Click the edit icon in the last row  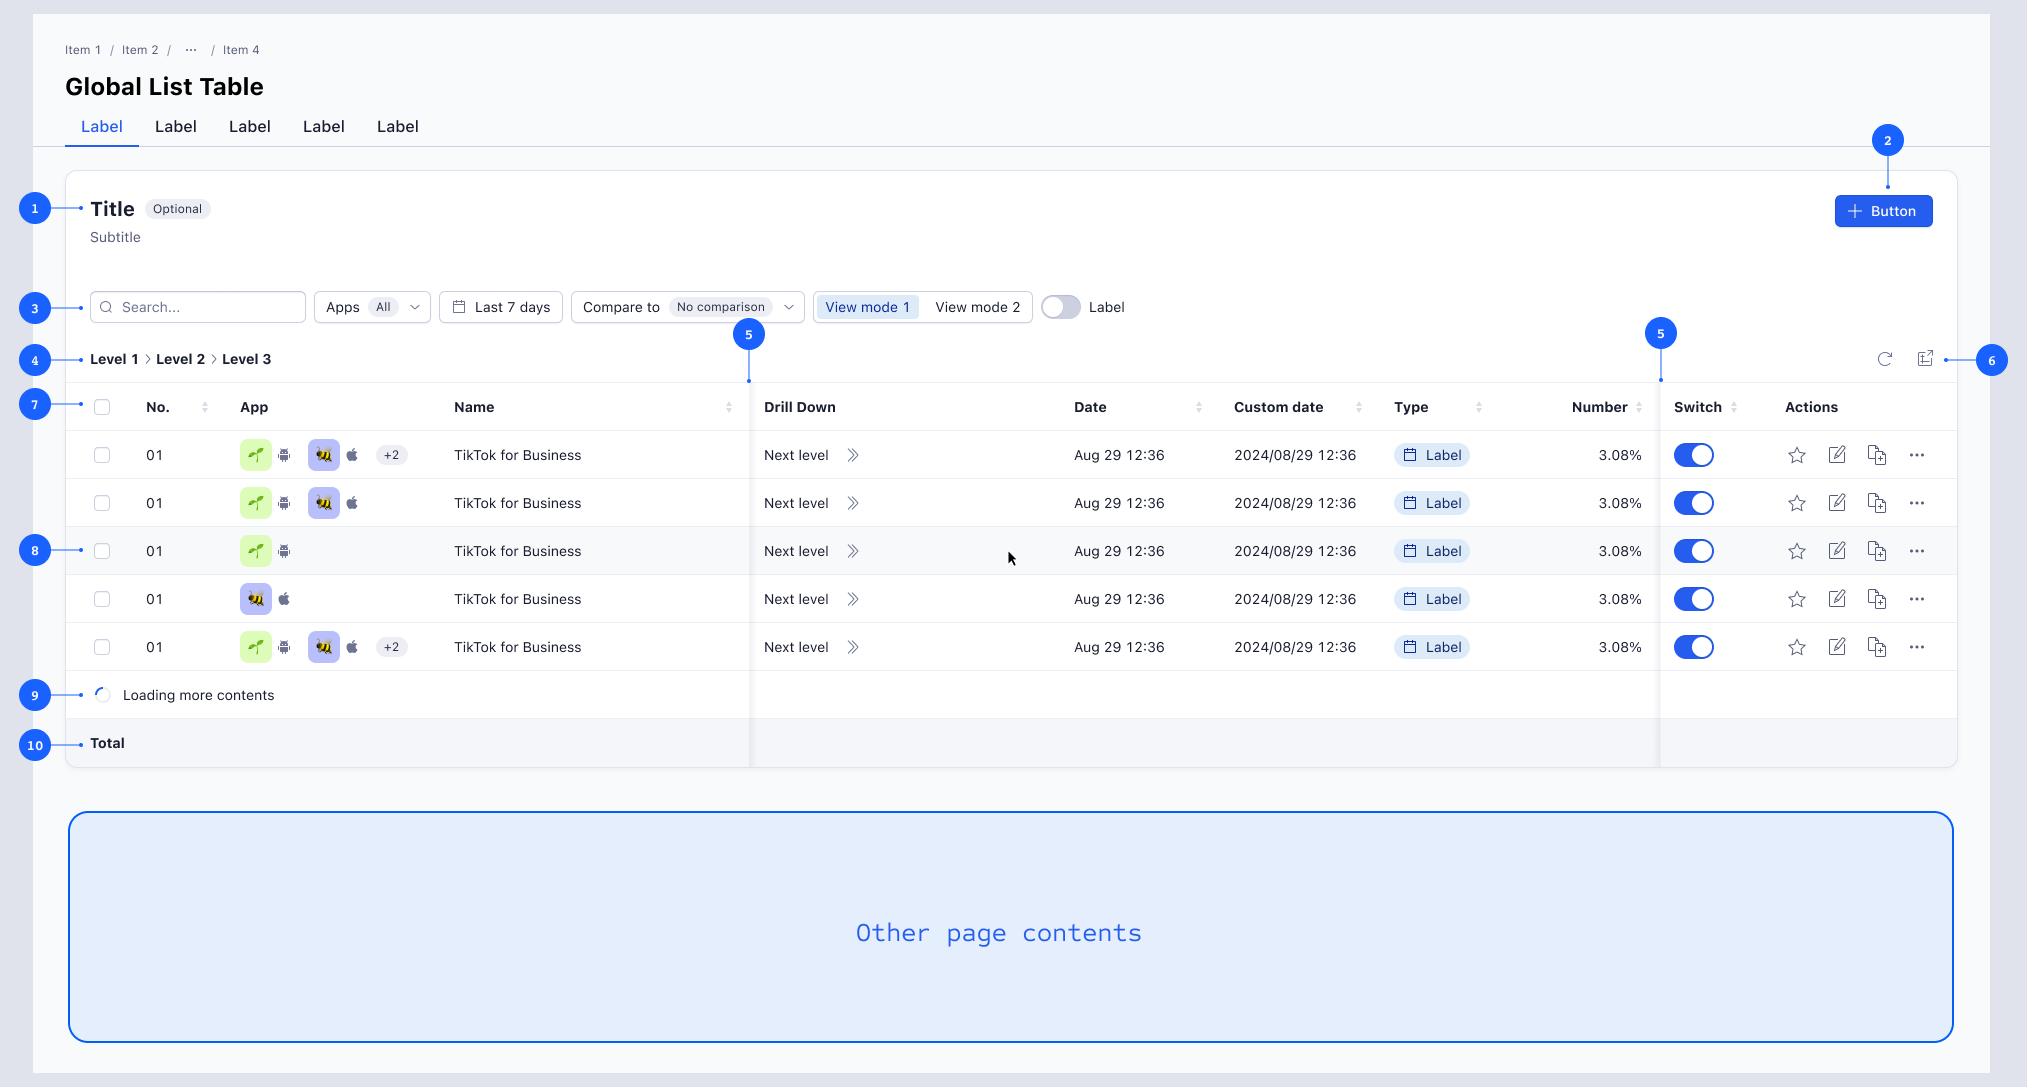pos(1837,647)
